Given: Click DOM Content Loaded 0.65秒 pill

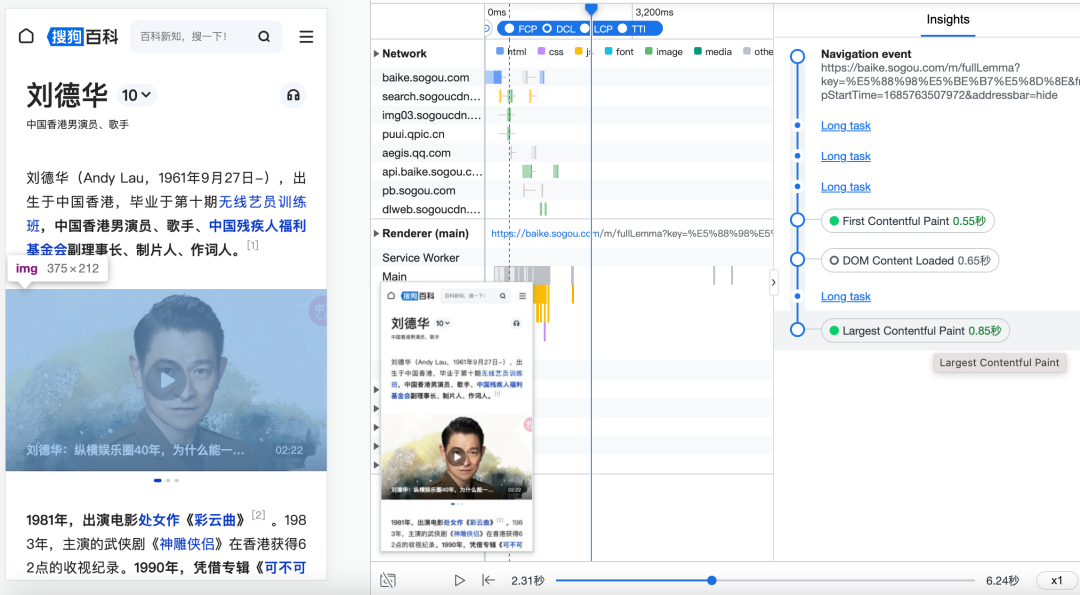Looking at the screenshot, I should click(x=910, y=260).
